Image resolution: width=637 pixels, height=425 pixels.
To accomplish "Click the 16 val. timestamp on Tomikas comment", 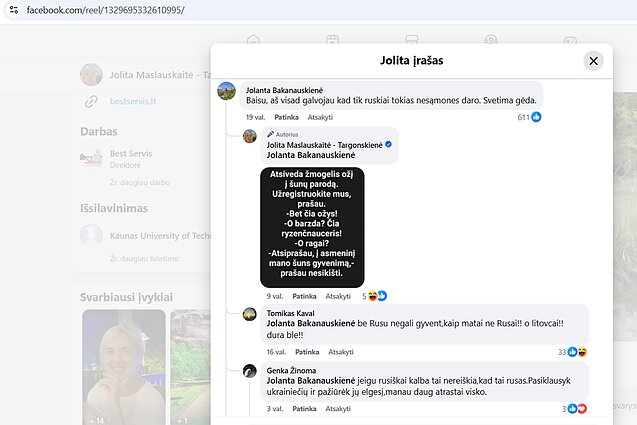I will click(276, 352).
